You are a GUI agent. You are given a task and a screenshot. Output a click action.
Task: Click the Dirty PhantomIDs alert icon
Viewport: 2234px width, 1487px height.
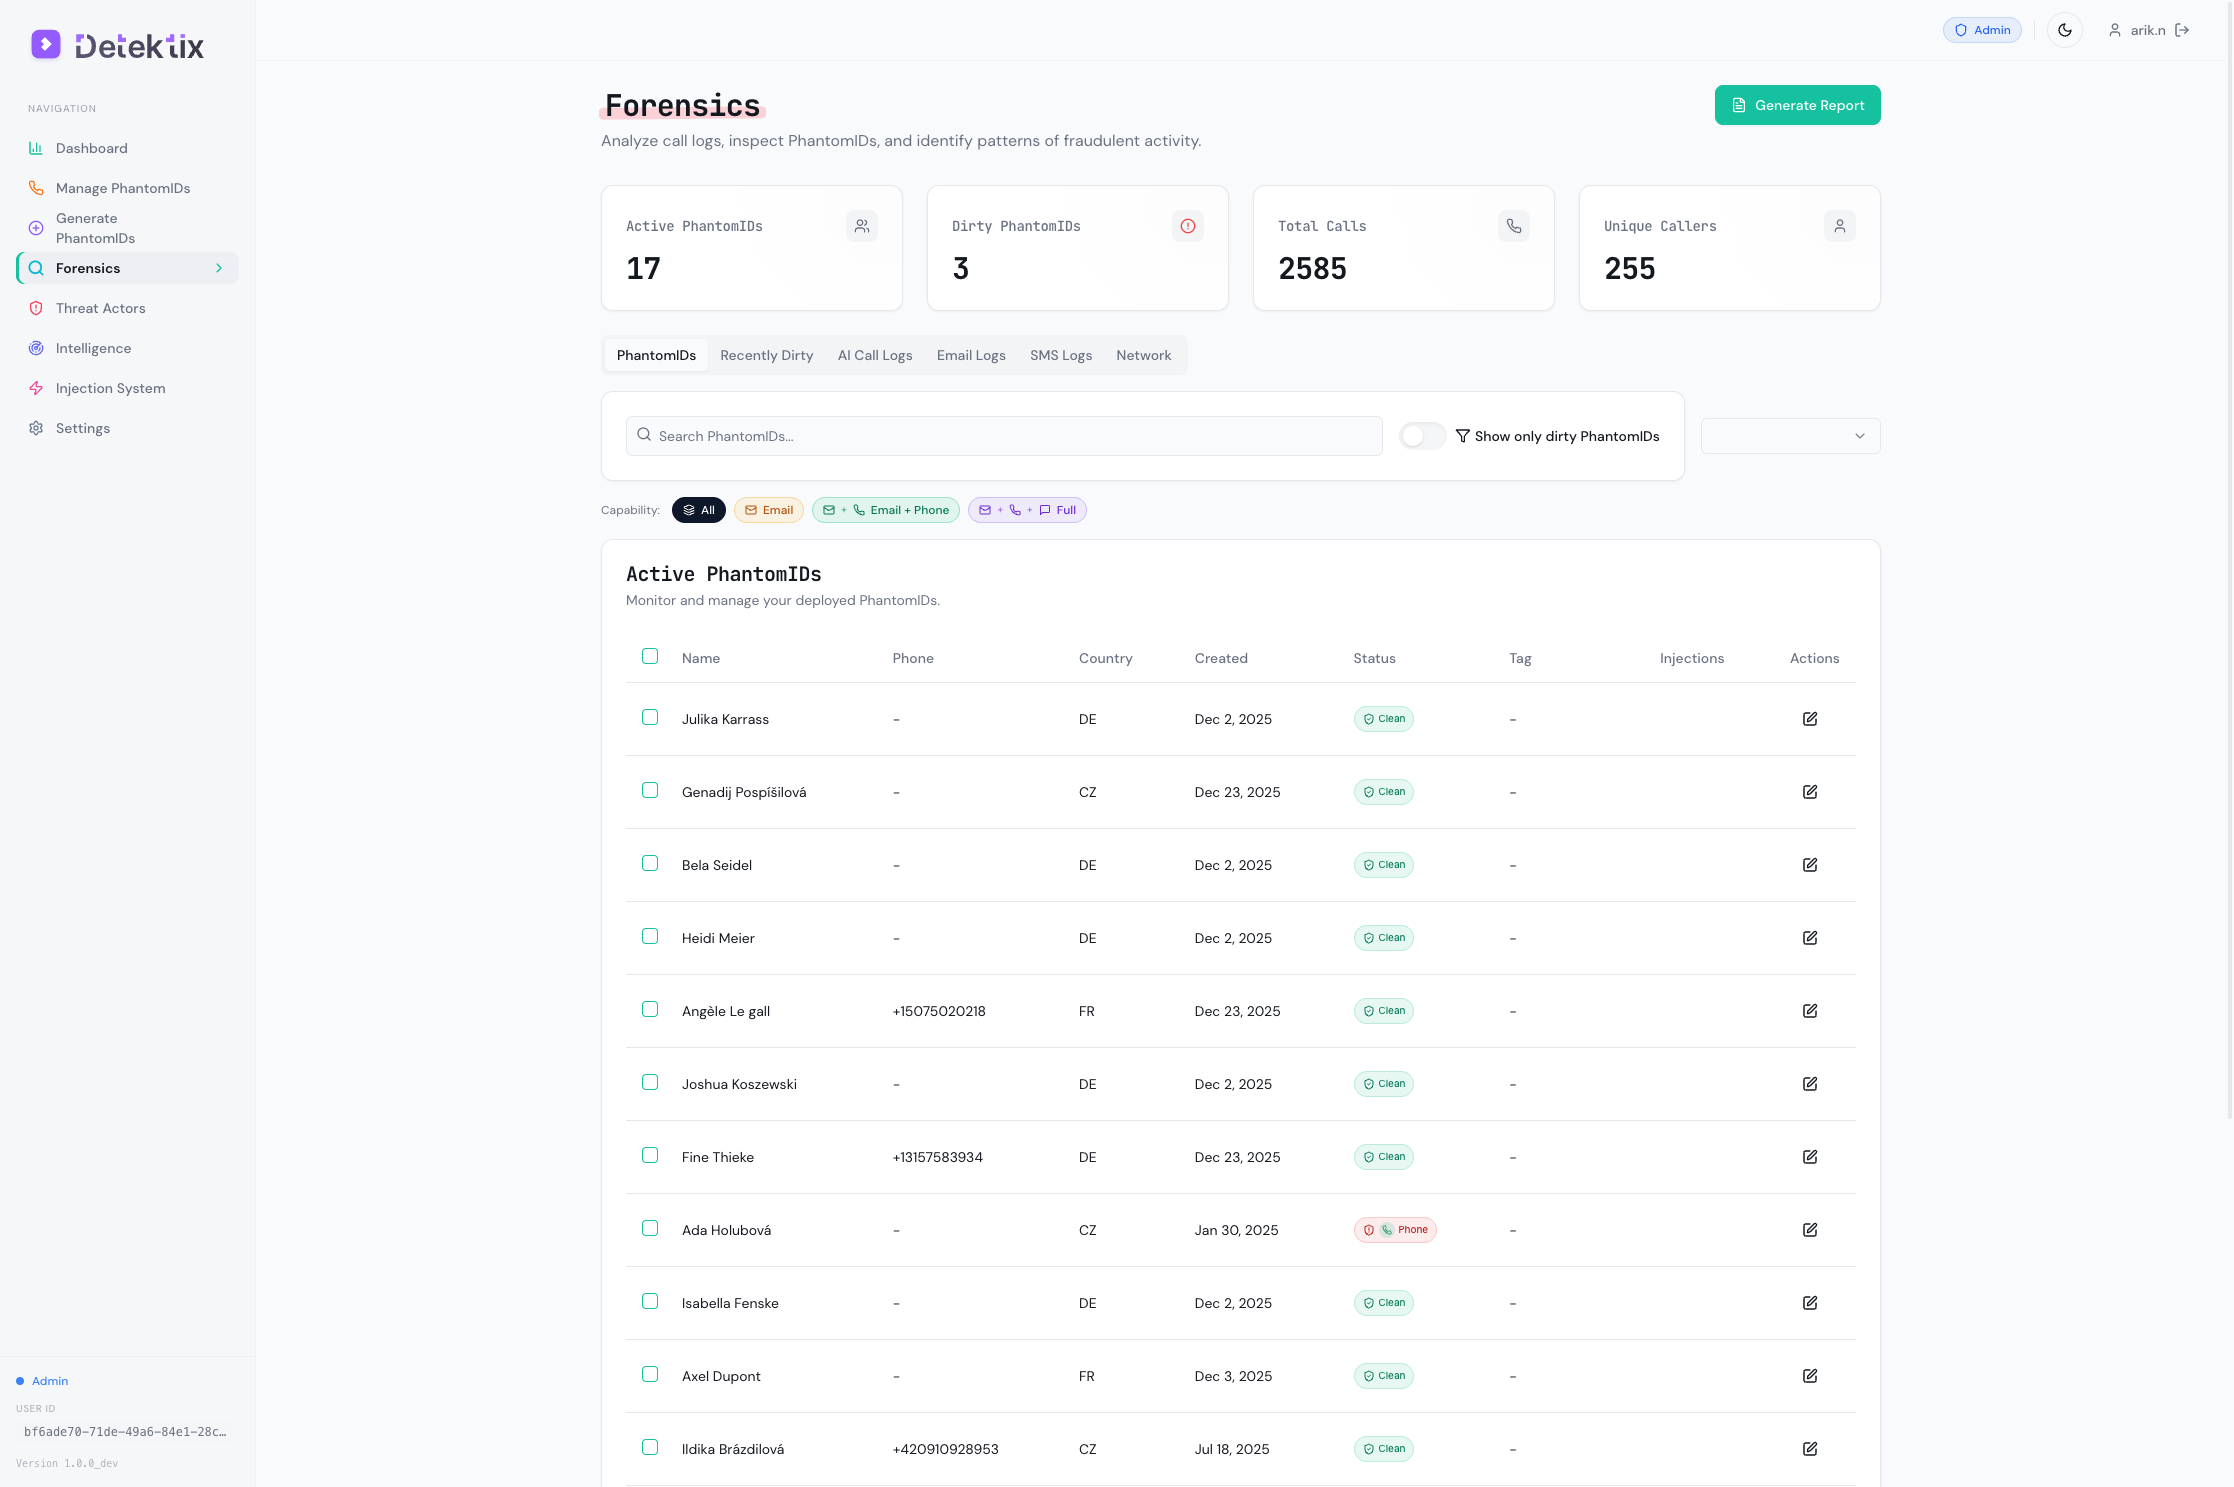(1187, 226)
